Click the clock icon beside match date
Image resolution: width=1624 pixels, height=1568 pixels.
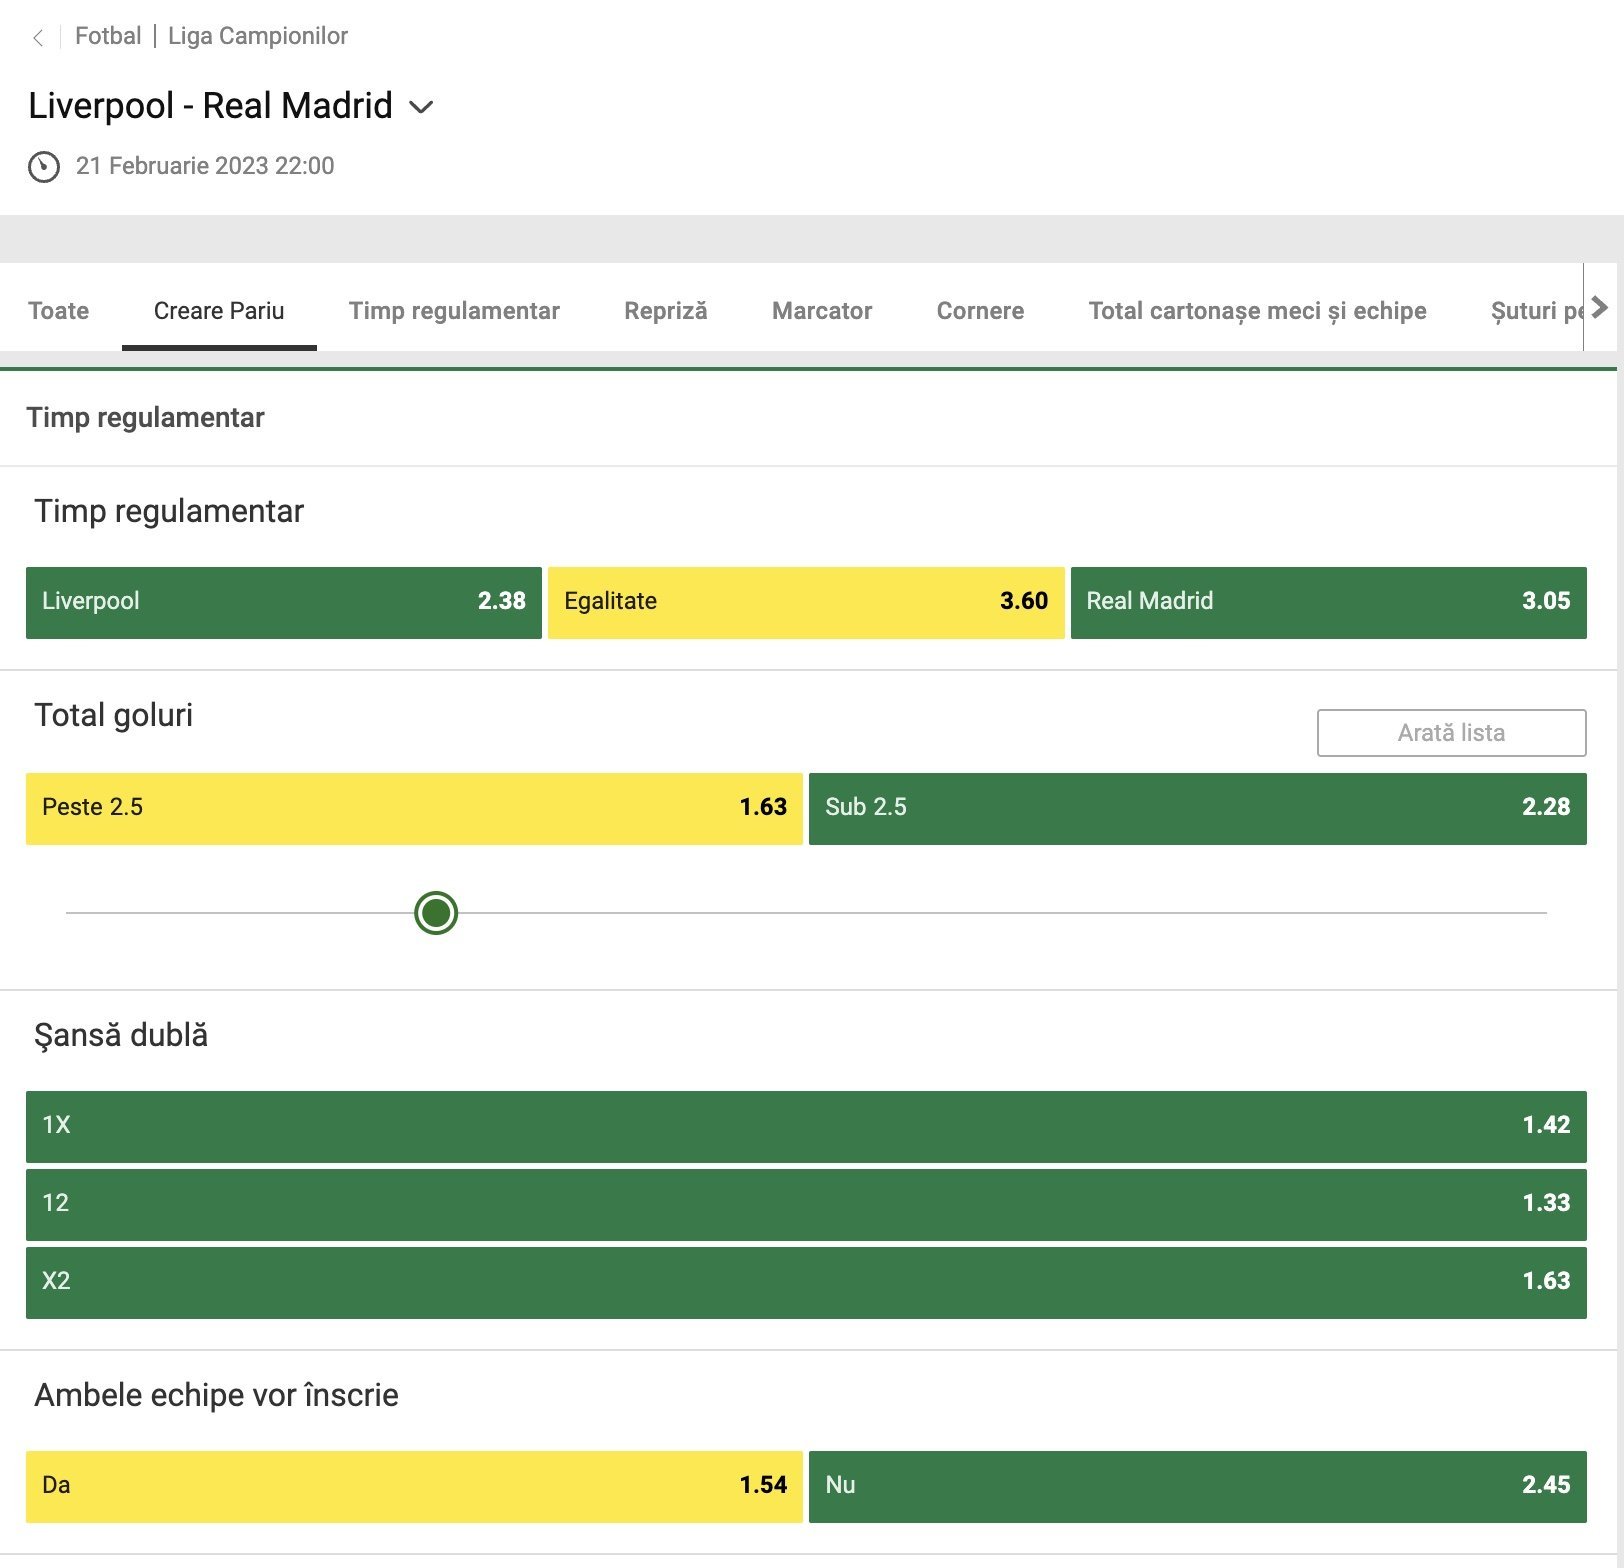click(44, 167)
